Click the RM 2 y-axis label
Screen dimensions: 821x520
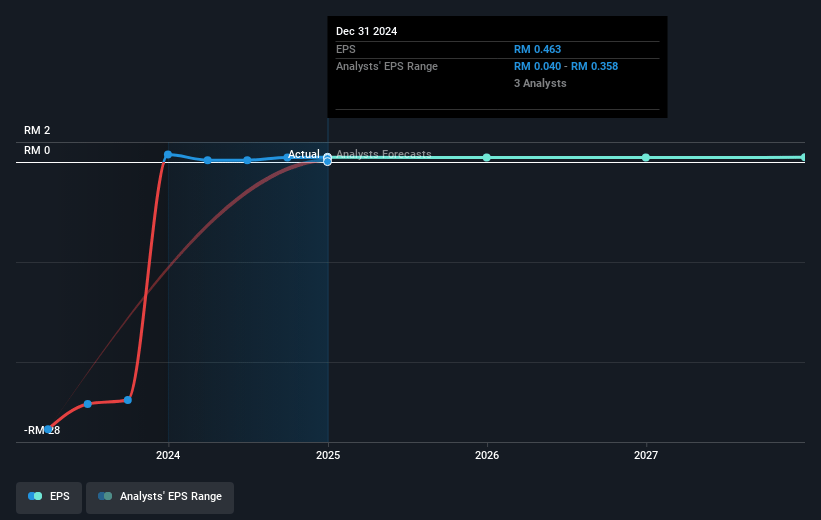pos(37,130)
